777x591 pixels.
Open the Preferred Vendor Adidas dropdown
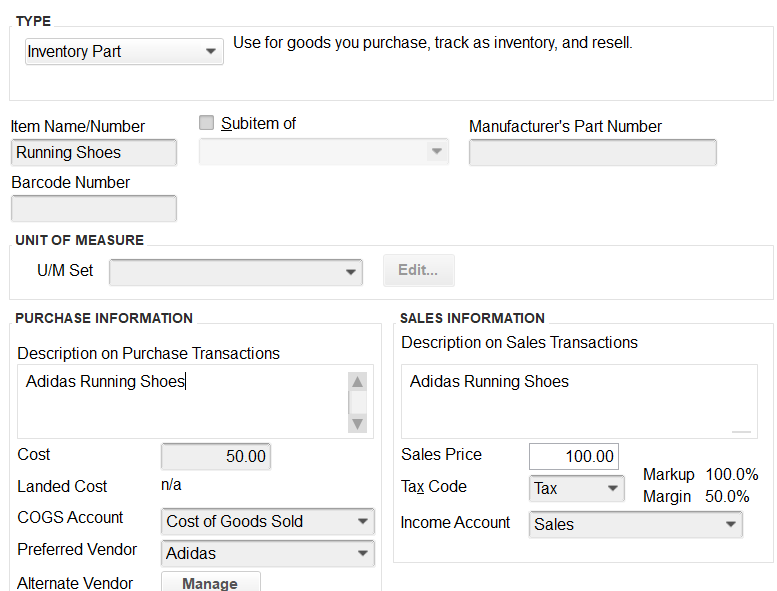point(268,553)
